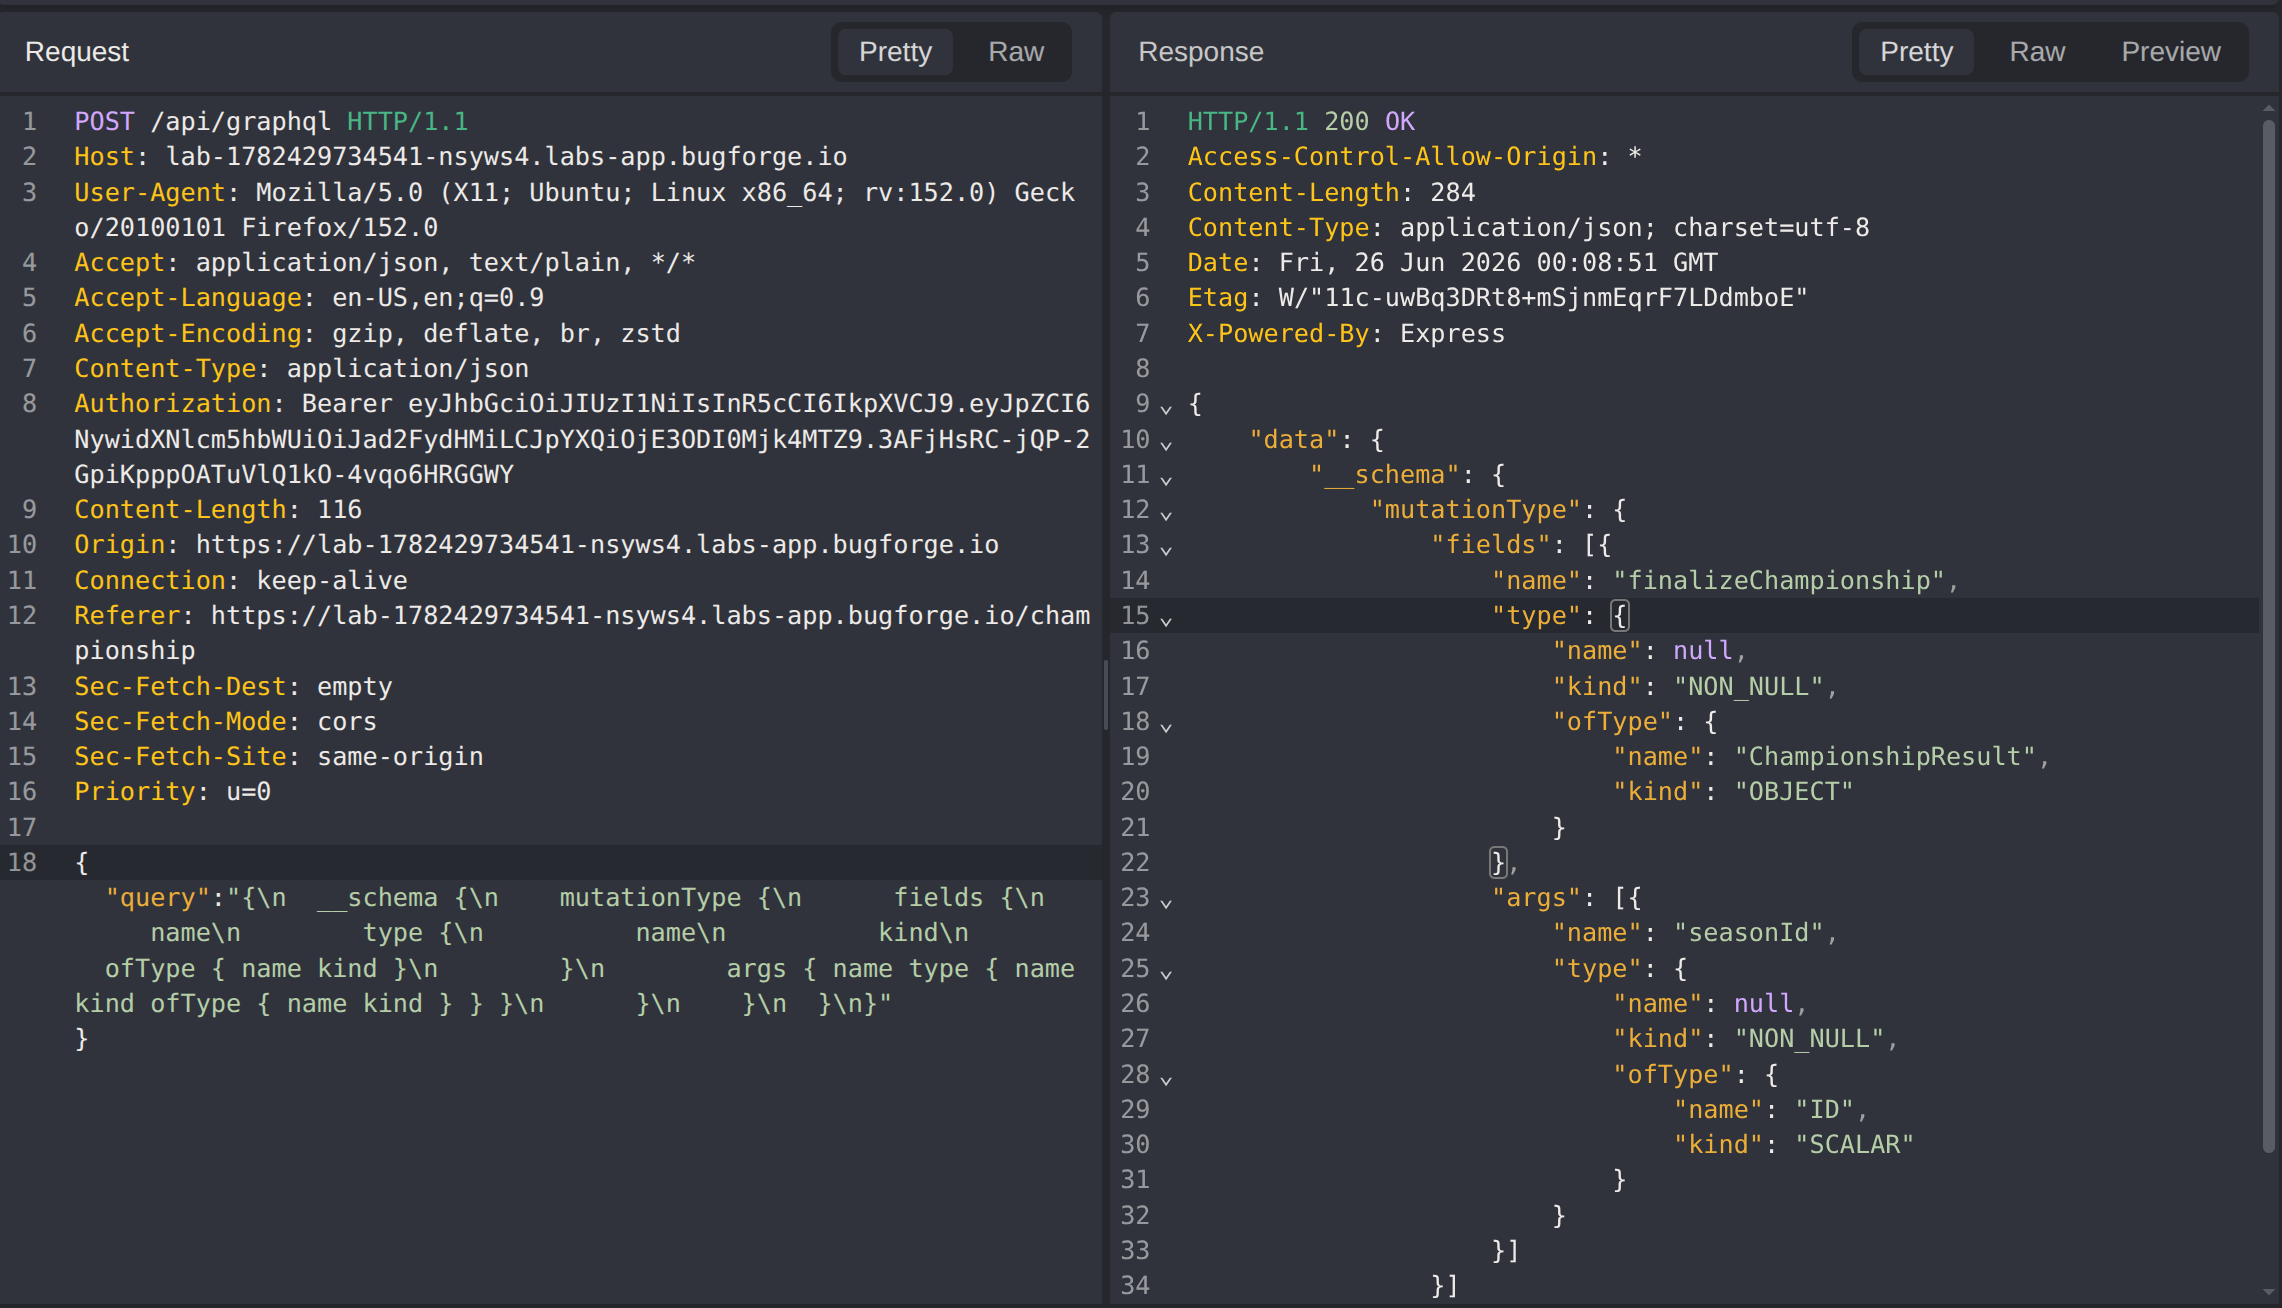Click the Sec-Fetch-Dest header
Screen dimensions: 2282x1308
point(233,687)
